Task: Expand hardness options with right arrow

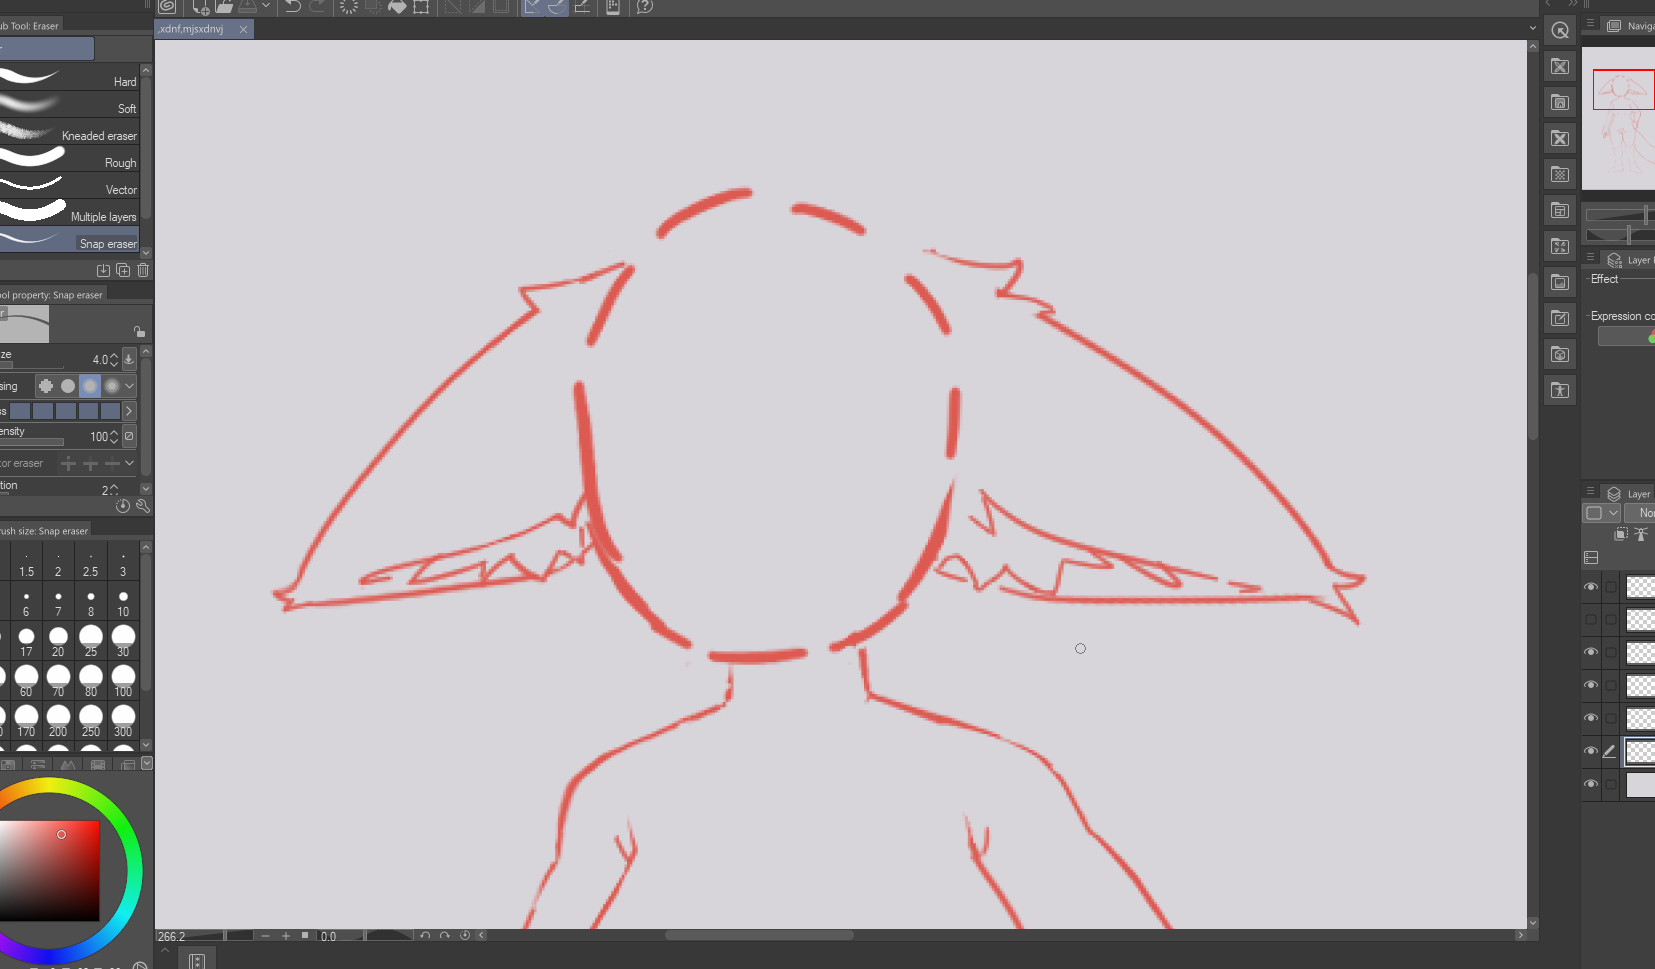Action: tap(129, 411)
